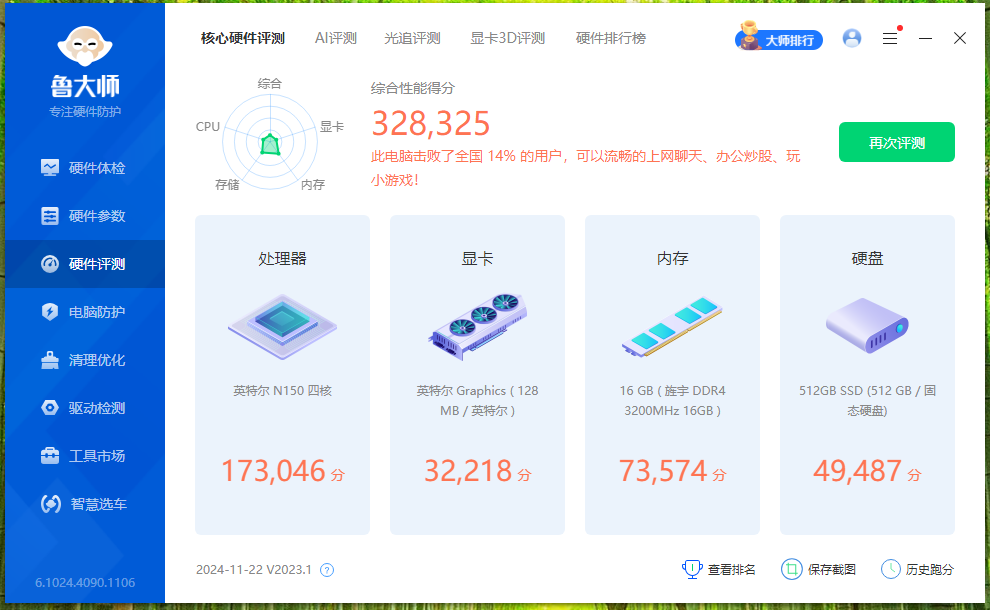
Task: Select the 处理器 card title
Action: point(282,258)
